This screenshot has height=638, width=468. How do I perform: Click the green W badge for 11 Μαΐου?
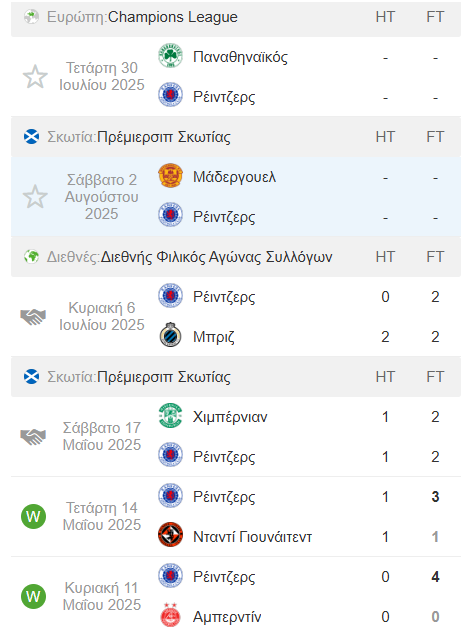(x=33, y=596)
